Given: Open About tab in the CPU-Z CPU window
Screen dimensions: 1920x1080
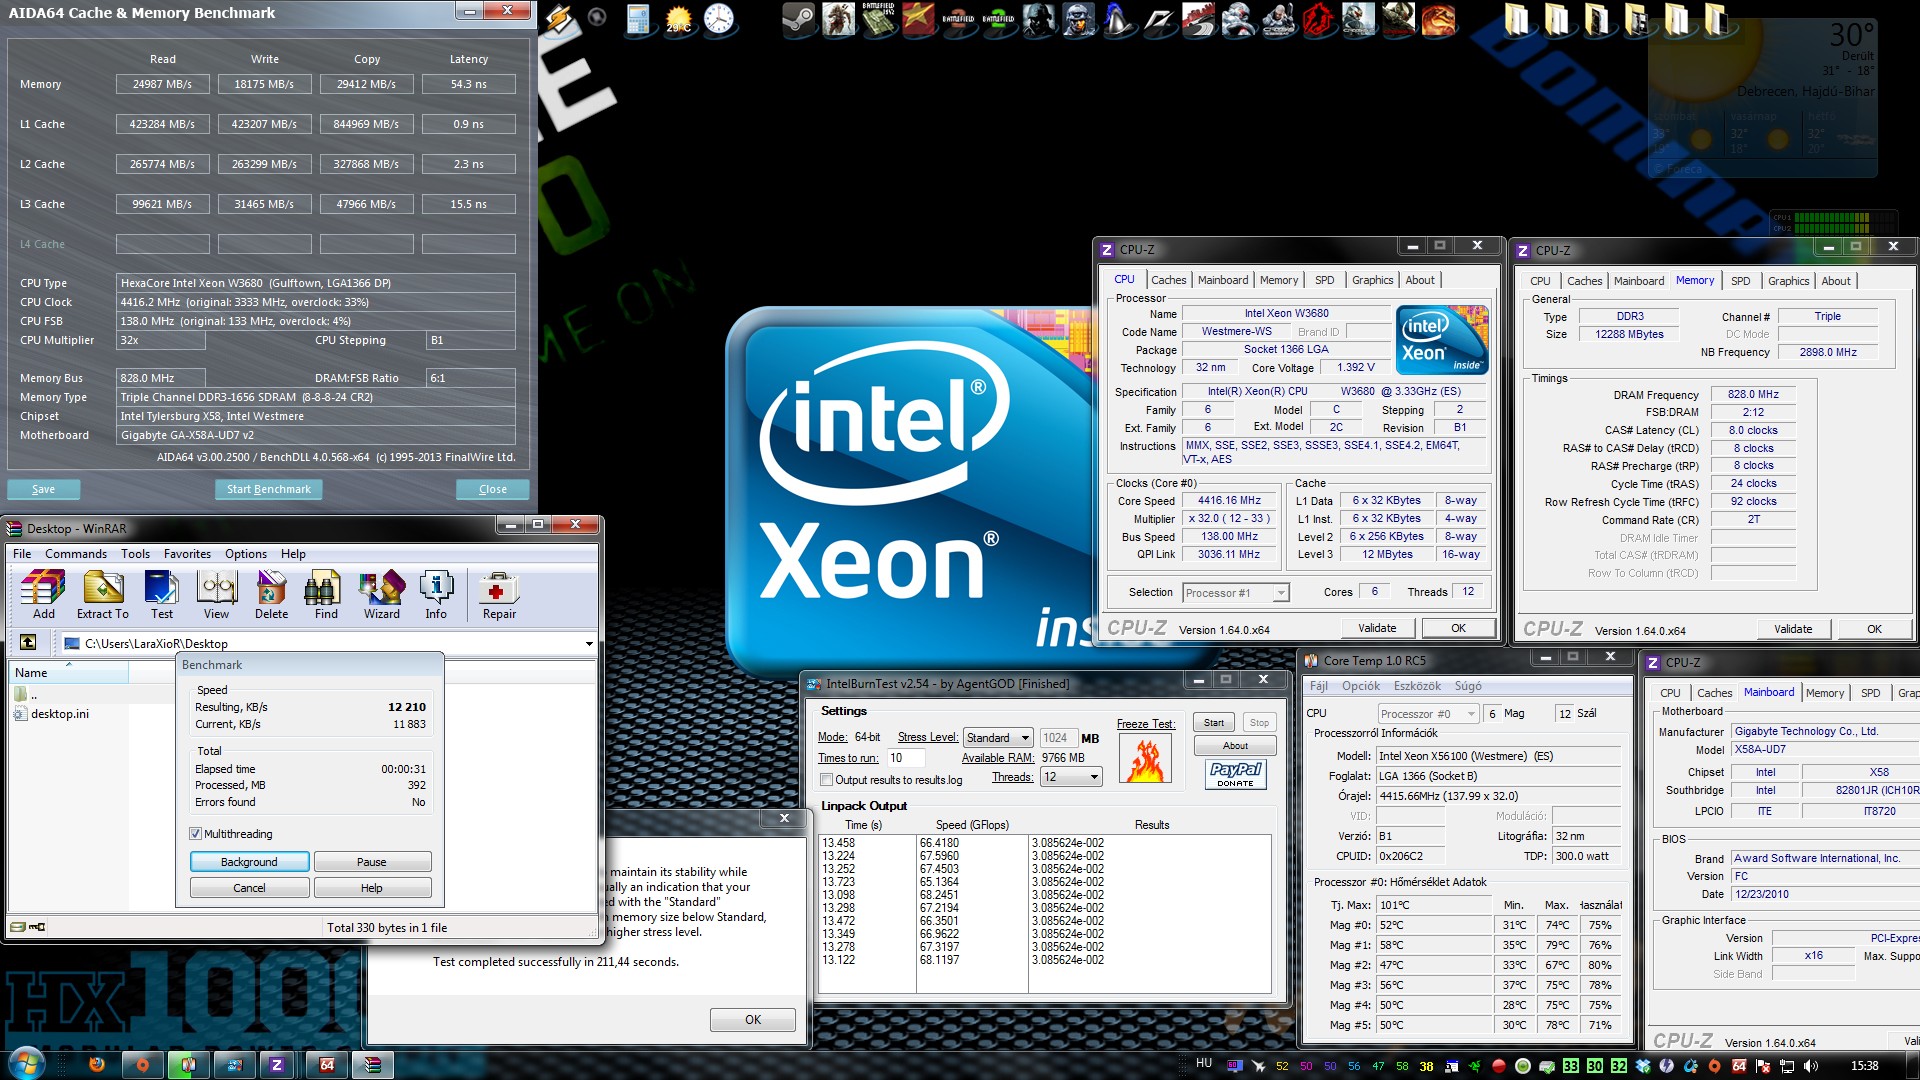Looking at the screenshot, I should [1419, 280].
